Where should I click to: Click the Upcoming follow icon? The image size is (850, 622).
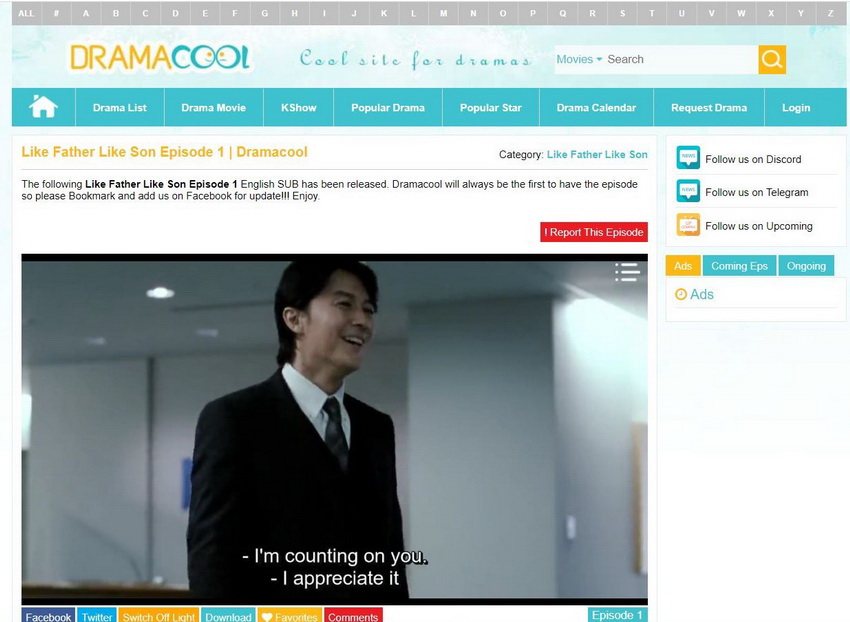pos(688,225)
